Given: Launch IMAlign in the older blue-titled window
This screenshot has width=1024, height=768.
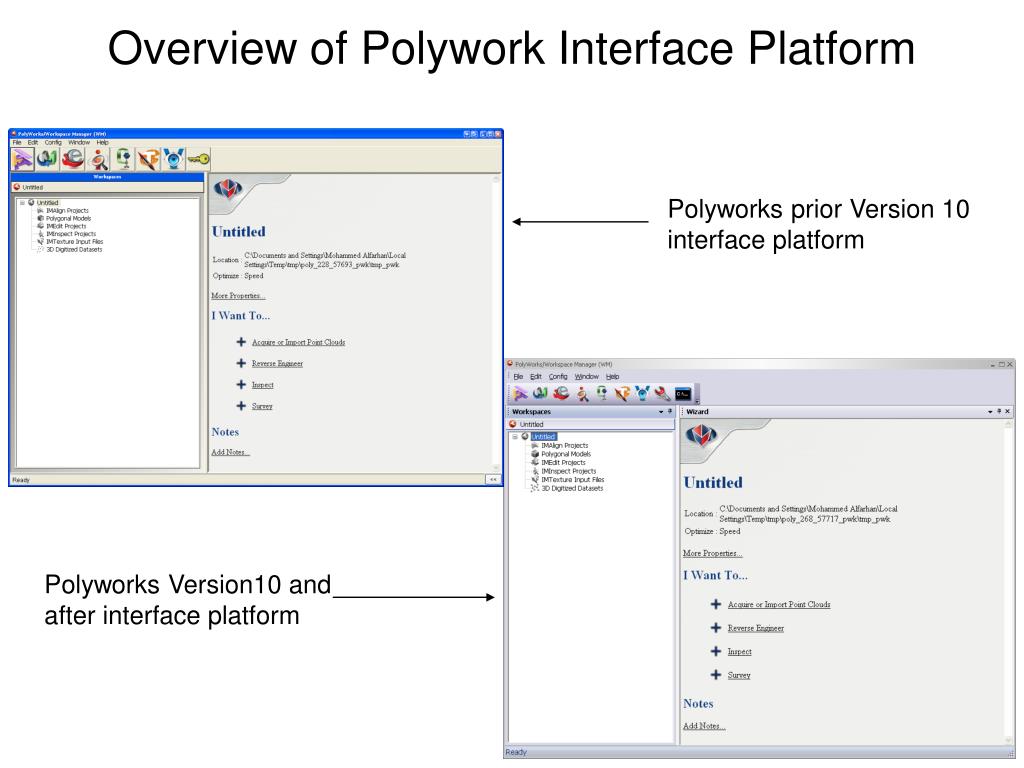Looking at the screenshot, I should point(23,159).
